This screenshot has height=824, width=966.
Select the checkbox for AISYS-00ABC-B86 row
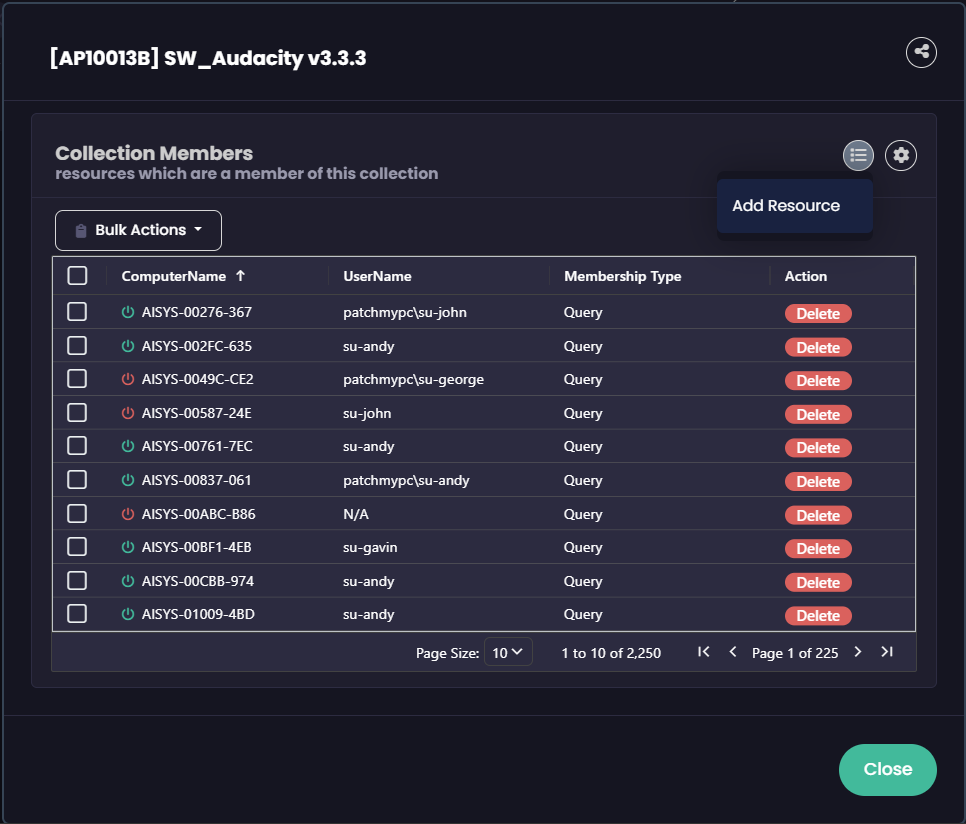click(77, 514)
